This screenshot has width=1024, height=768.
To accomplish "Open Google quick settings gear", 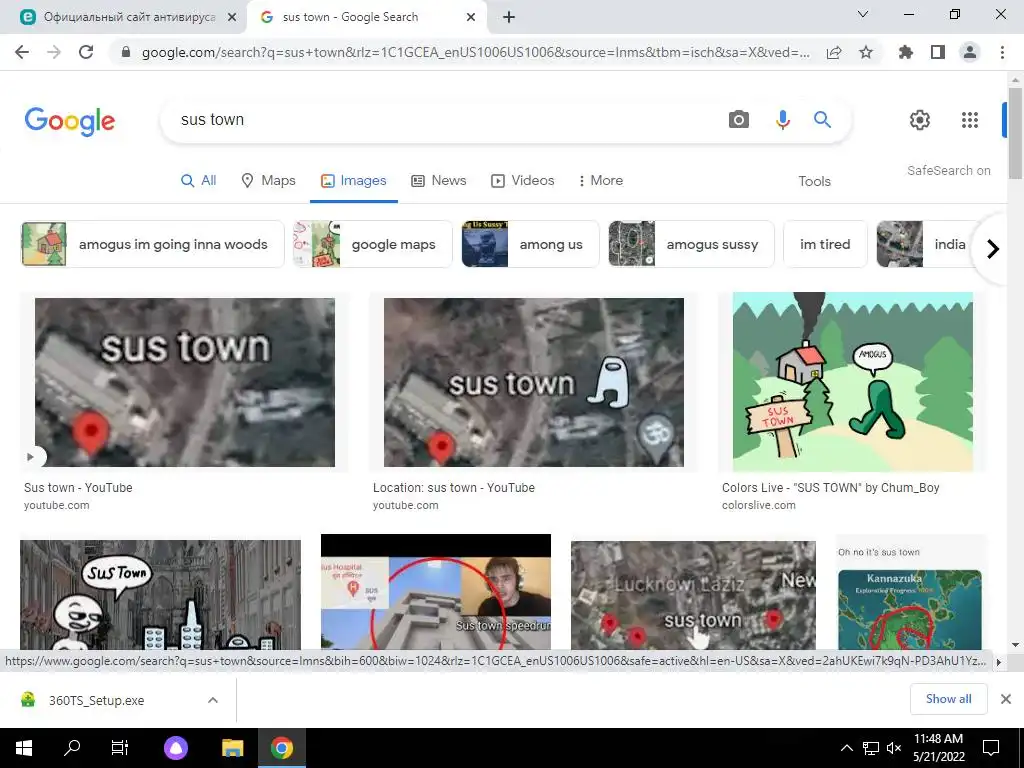I will [x=920, y=120].
